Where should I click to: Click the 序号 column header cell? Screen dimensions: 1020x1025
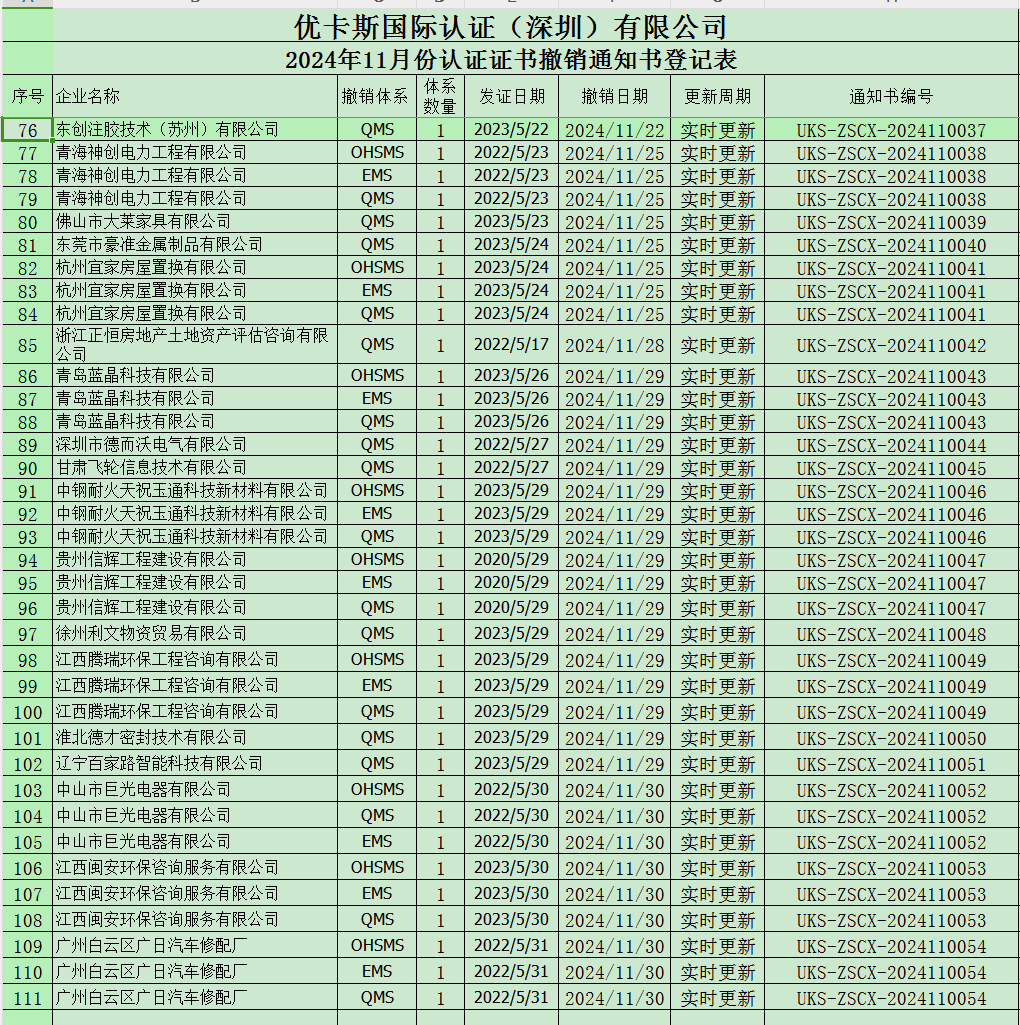tap(27, 96)
